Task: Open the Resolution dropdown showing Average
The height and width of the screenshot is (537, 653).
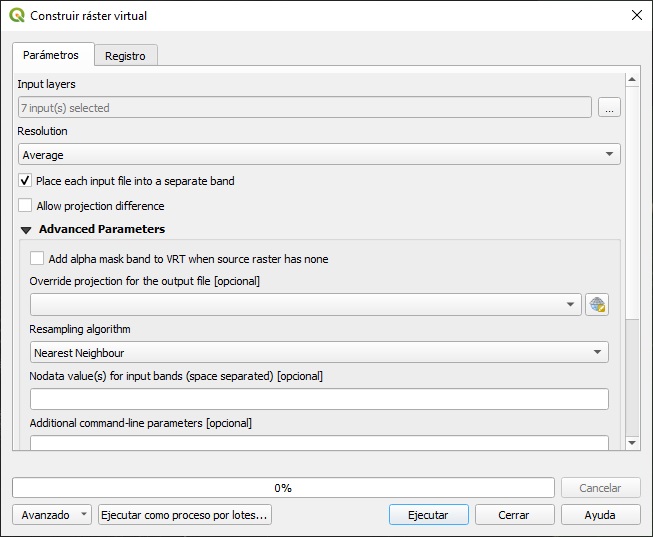Action: pos(319,155)
